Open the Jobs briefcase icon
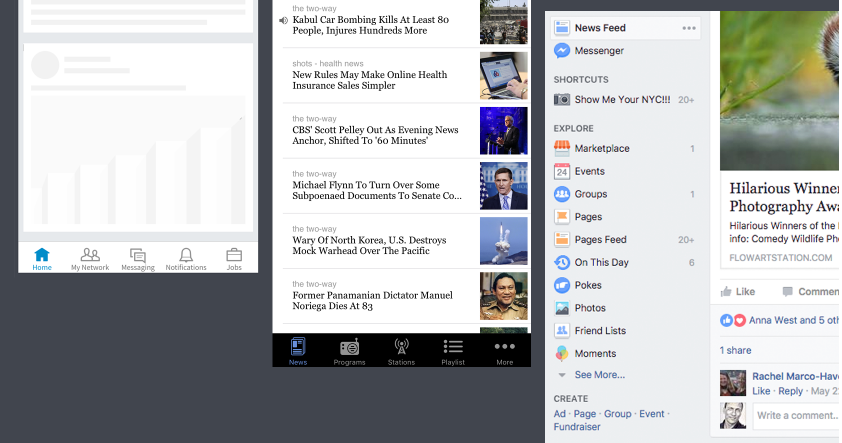The height and width of the screenshot is (443, 842). [234, 255]
